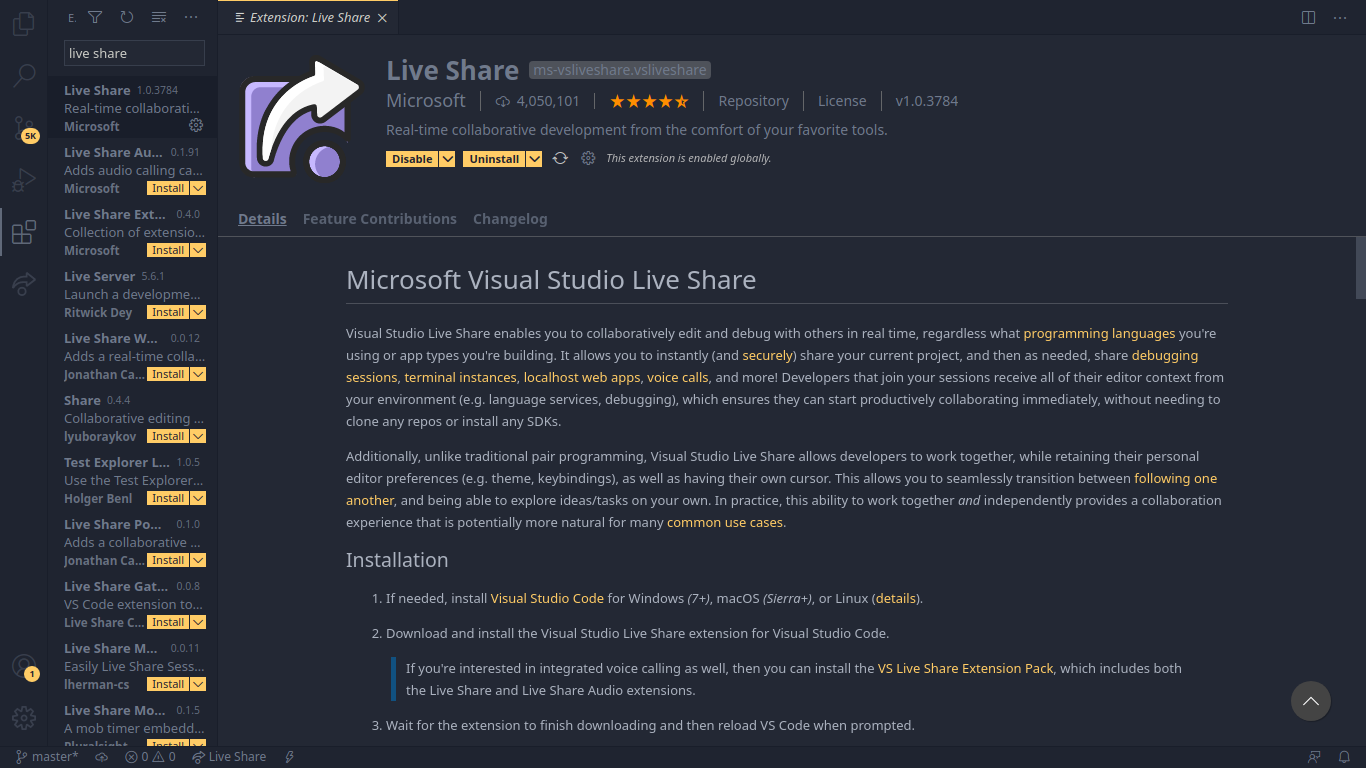Install the Live Share Gateway extension

tap(168, 622)
